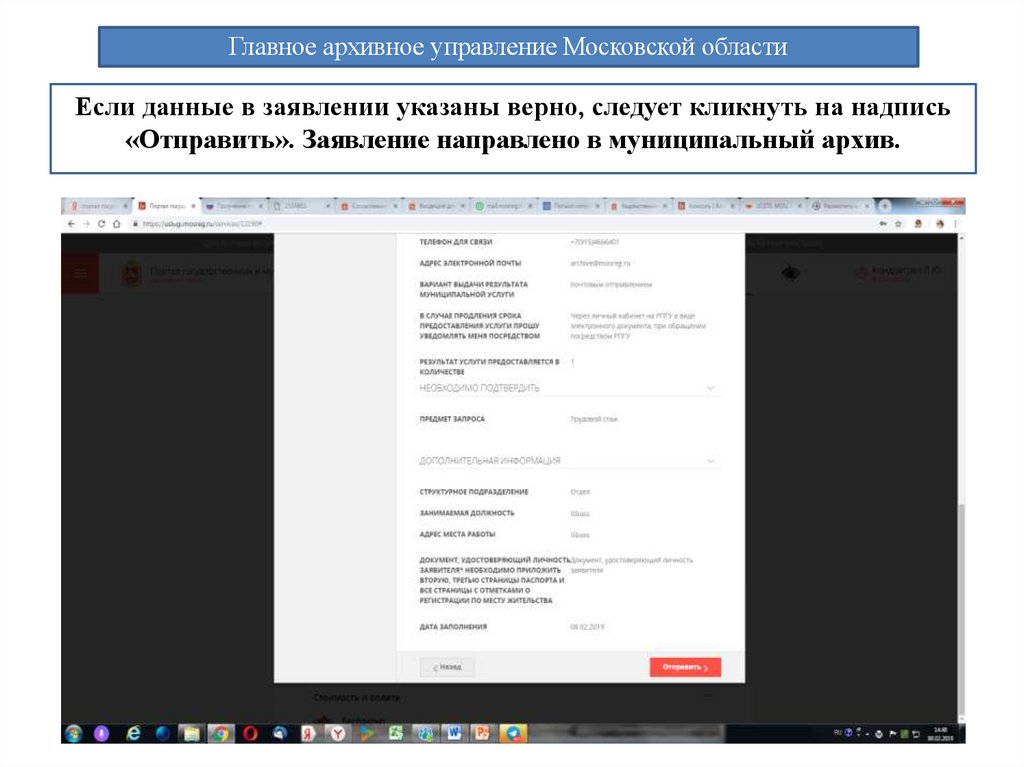This screenshot has height=767, width=1024.
Task: Launch Internet Explorer from the taskbar
Action: tap(133, 734)
